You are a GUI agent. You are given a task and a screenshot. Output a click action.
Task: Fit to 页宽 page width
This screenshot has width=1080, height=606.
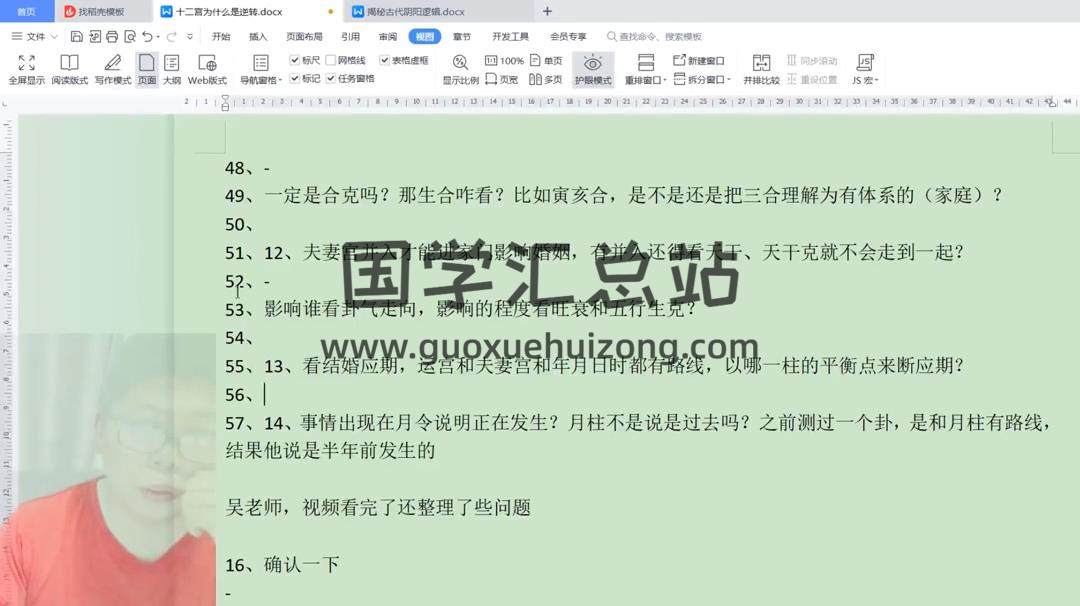501,79
